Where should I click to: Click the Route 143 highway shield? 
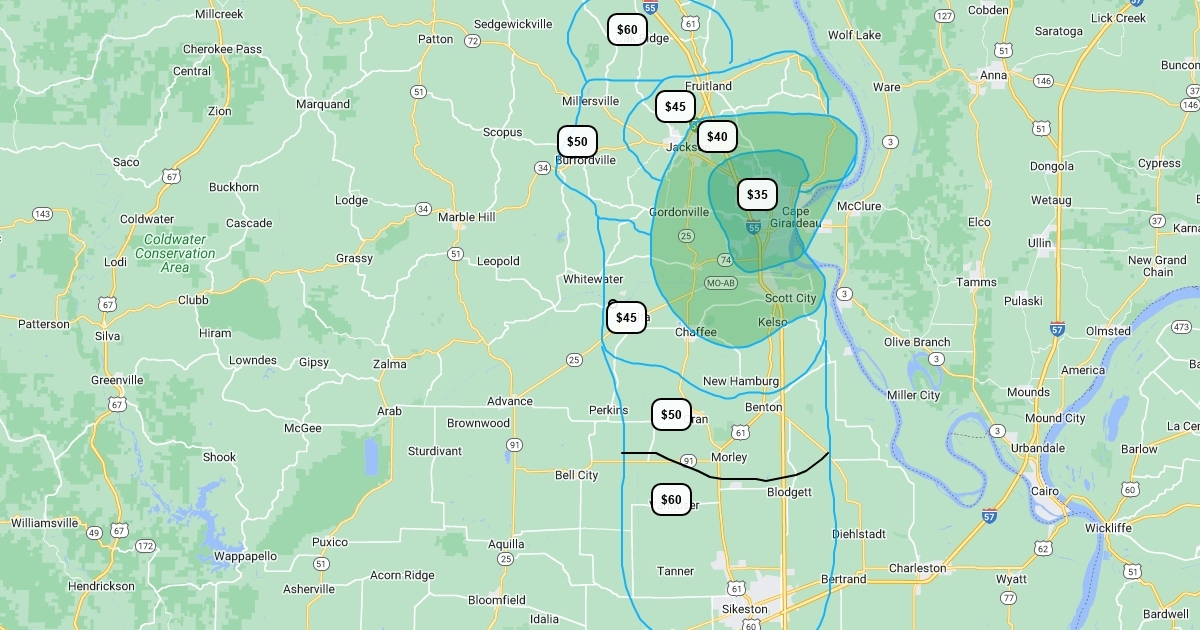pos(42,214)
